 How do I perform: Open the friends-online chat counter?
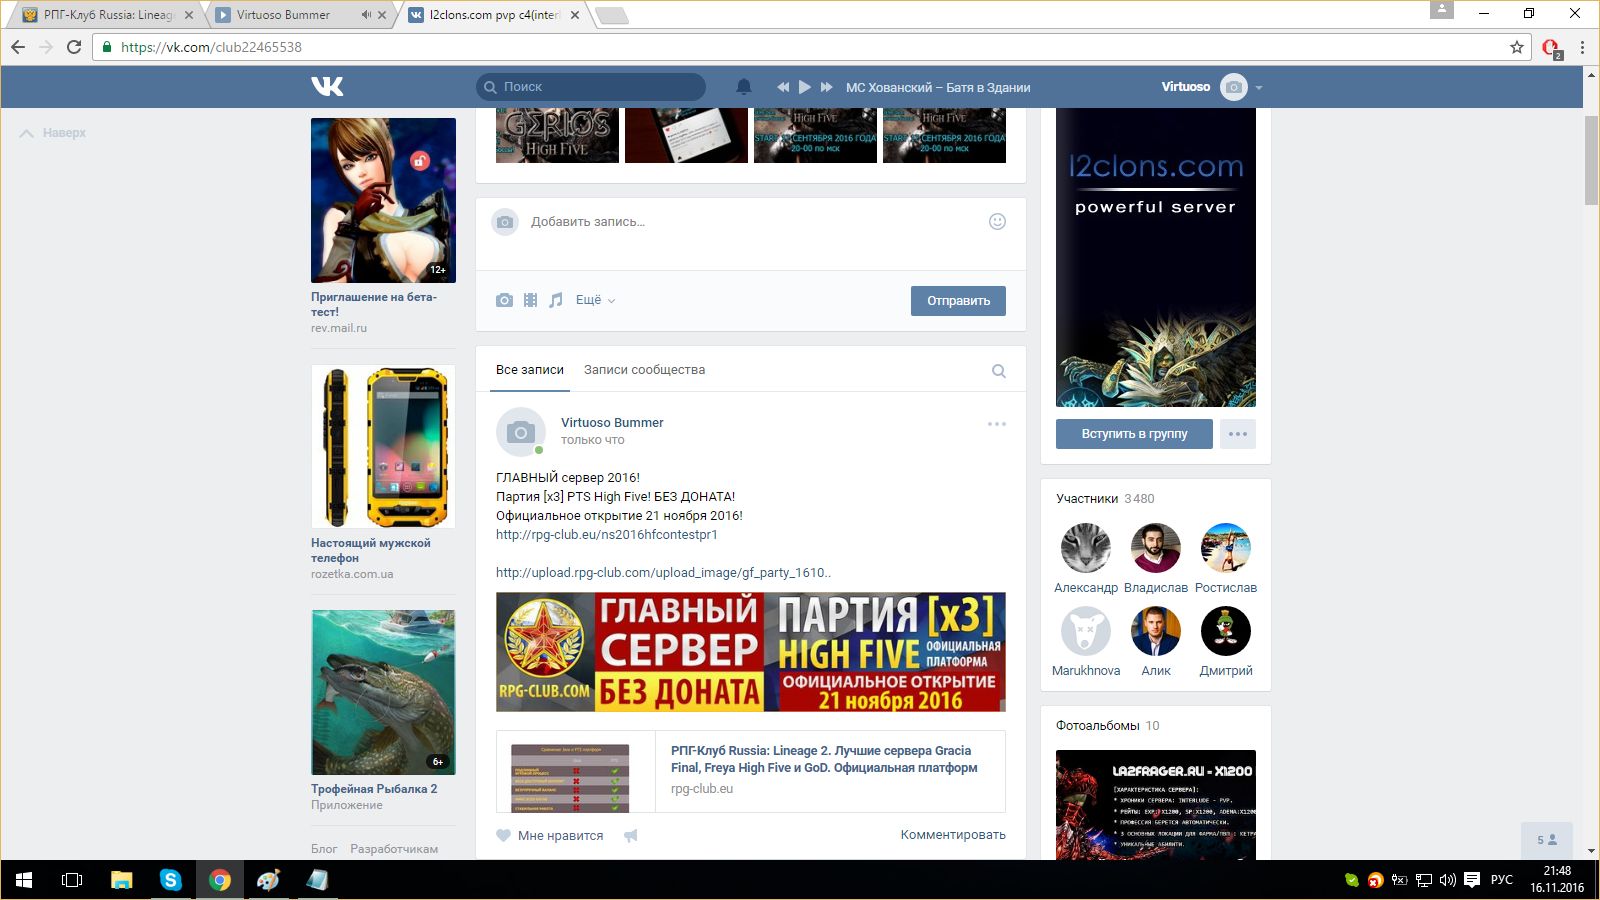(x=1547, y=840)
